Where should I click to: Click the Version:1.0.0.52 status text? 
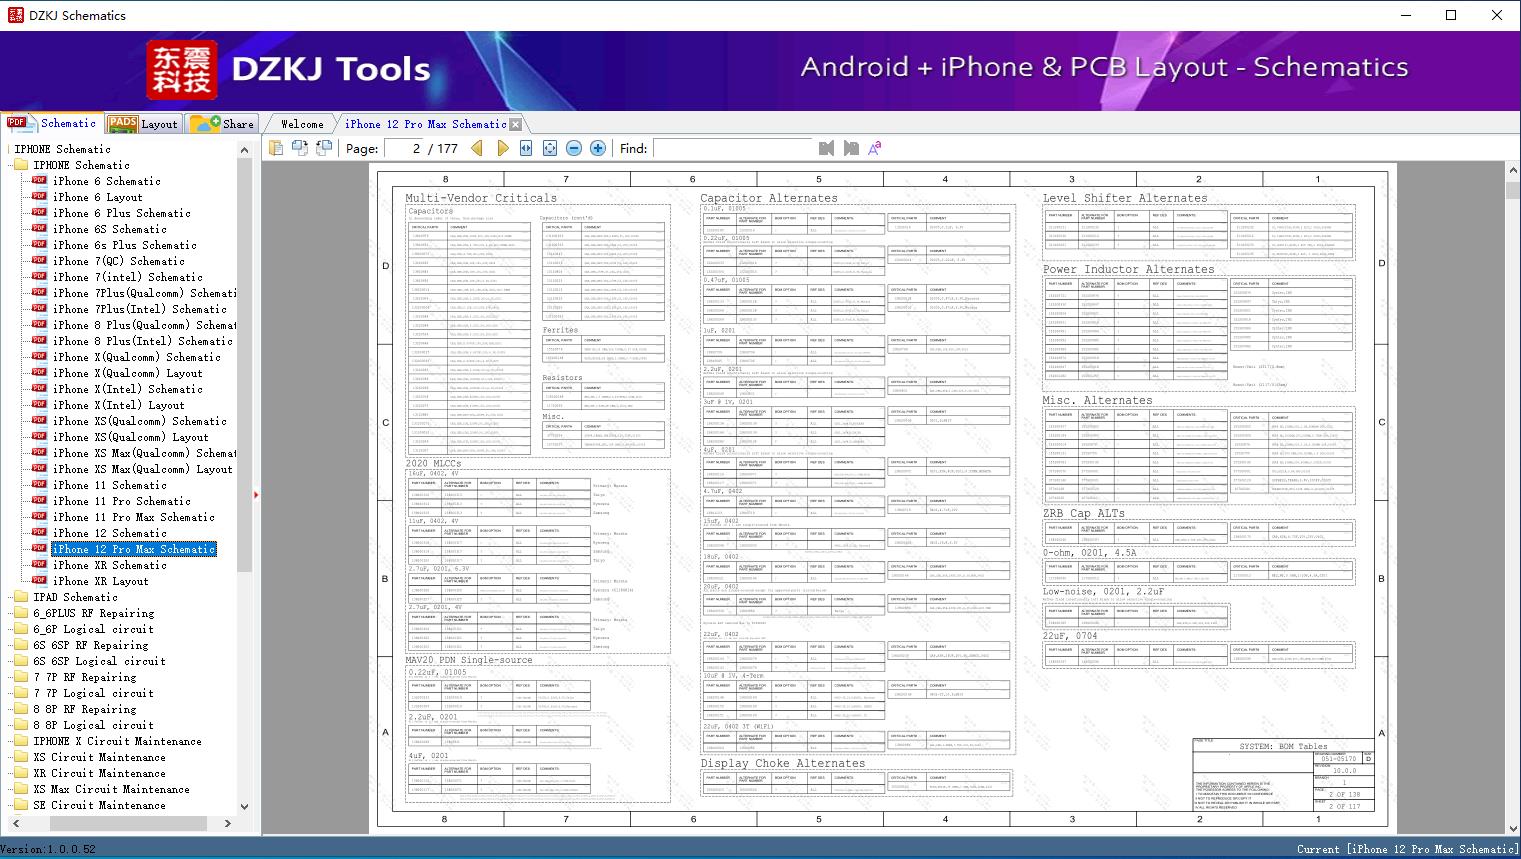49,849
